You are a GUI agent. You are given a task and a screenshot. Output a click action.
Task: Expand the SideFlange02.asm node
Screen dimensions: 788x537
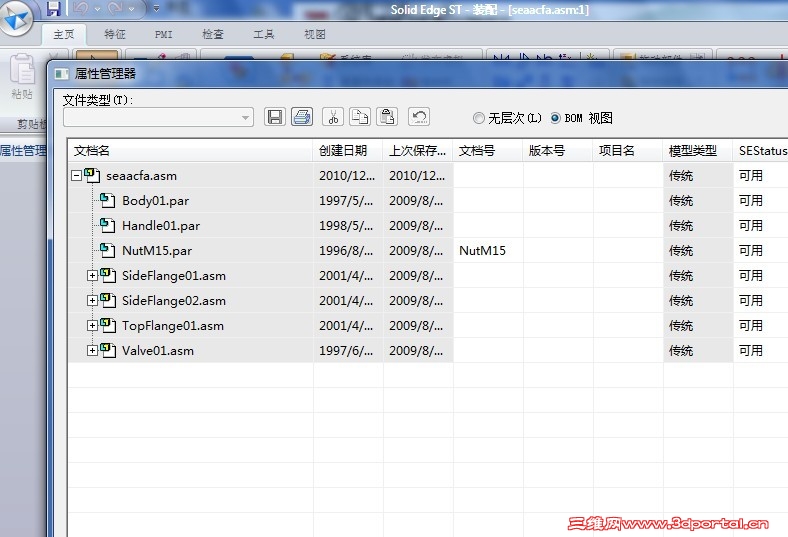(92, 300)
